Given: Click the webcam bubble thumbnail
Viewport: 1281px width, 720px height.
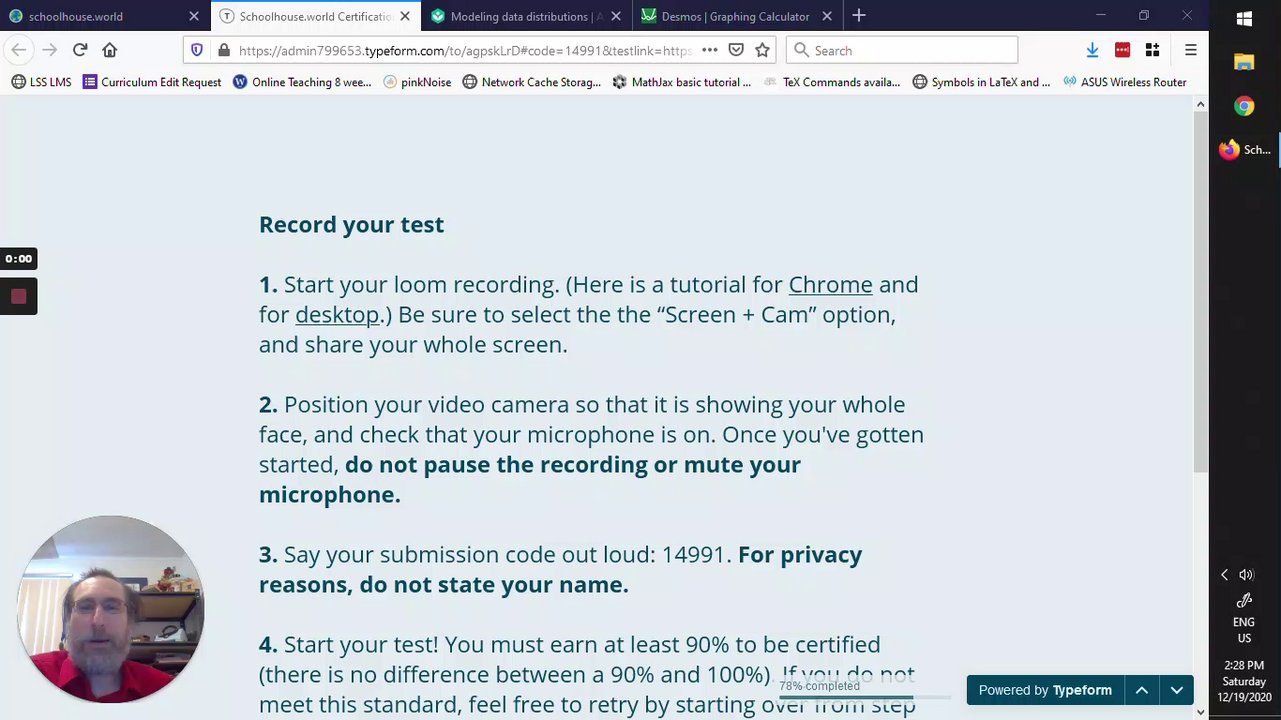Looking at the screenshot, I should [x=110, y=609].
